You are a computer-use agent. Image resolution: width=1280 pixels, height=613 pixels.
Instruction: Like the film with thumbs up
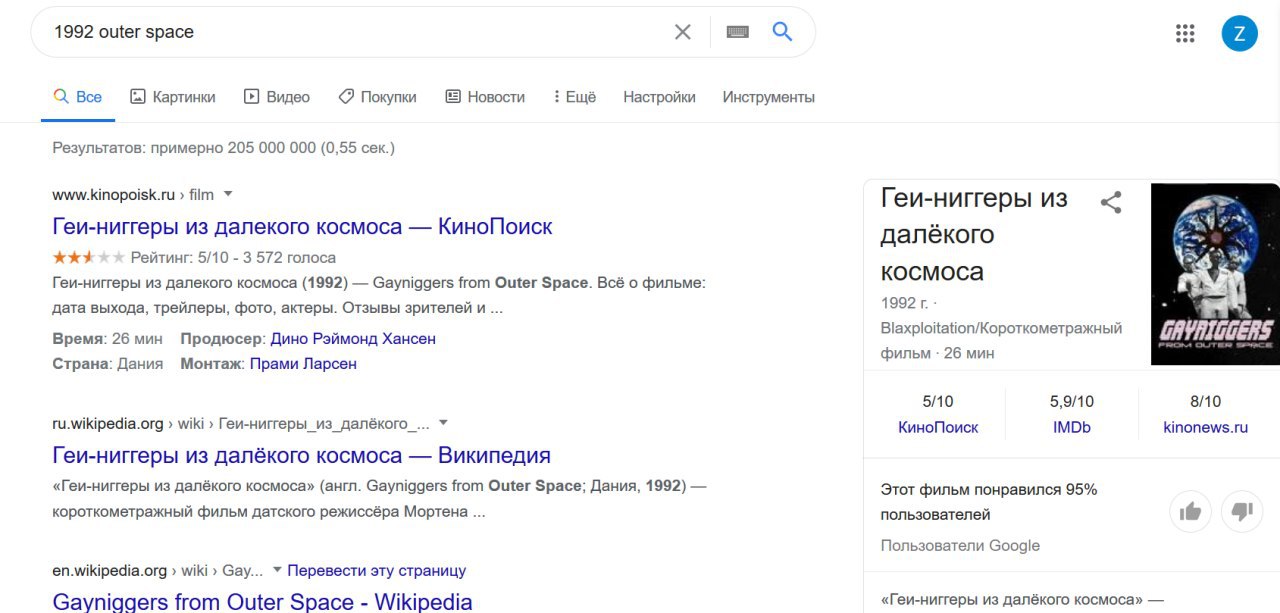click(1190, 512)
